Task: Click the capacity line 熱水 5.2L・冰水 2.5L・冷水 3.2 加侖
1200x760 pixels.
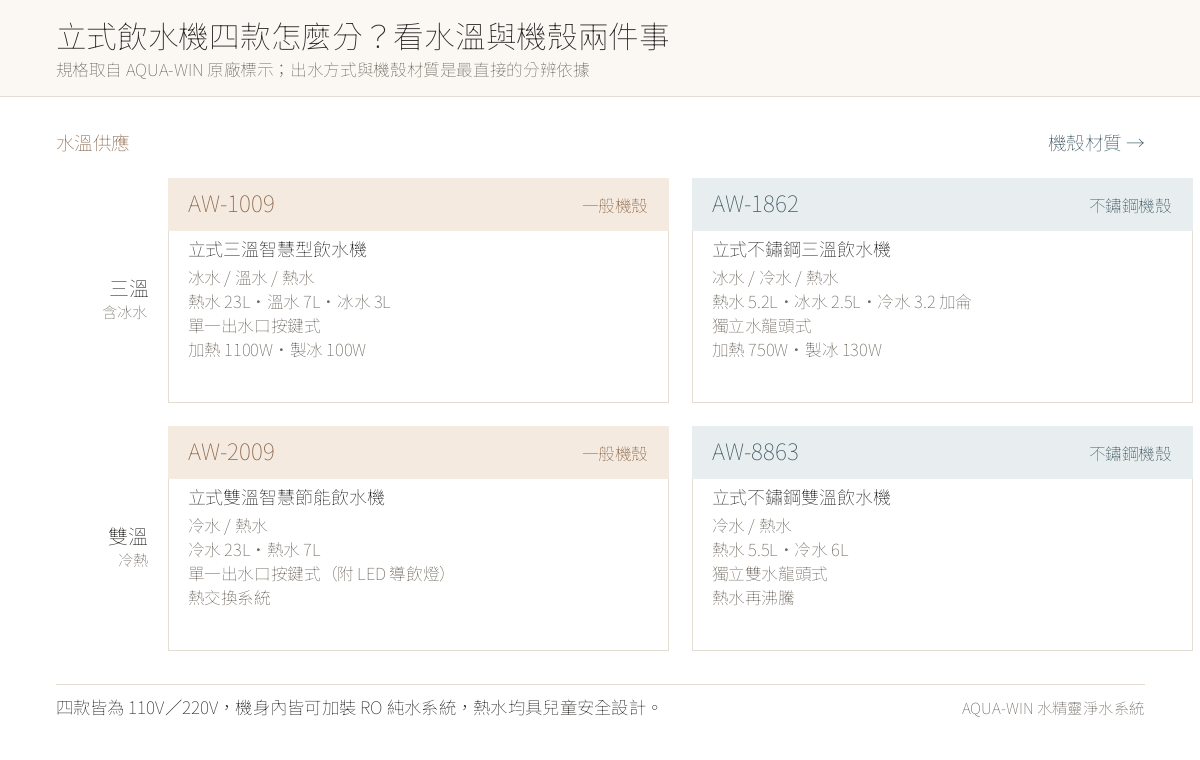Action: pos(842,302)
